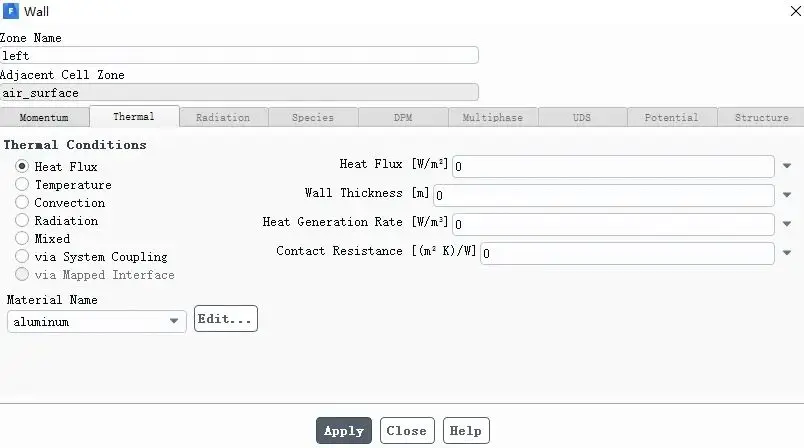Open Wall Thickness field options arrow

pos(787,195)
